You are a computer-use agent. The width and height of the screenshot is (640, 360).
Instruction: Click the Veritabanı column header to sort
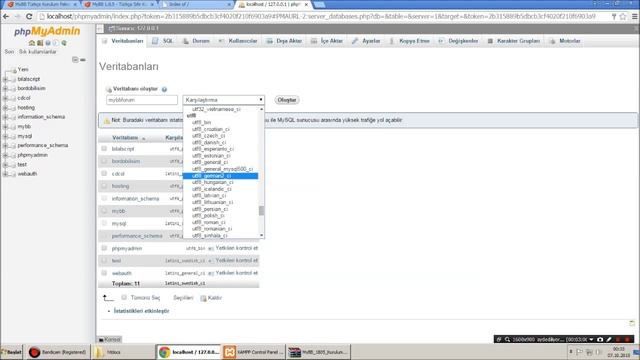pyautogui.click(x=125, y=138)
